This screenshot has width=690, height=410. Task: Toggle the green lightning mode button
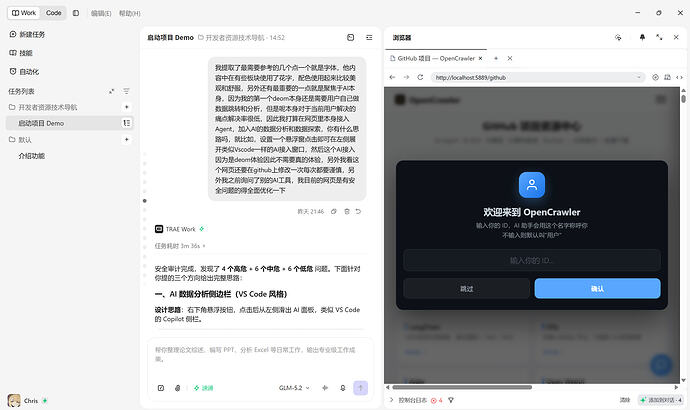[203, 388]
